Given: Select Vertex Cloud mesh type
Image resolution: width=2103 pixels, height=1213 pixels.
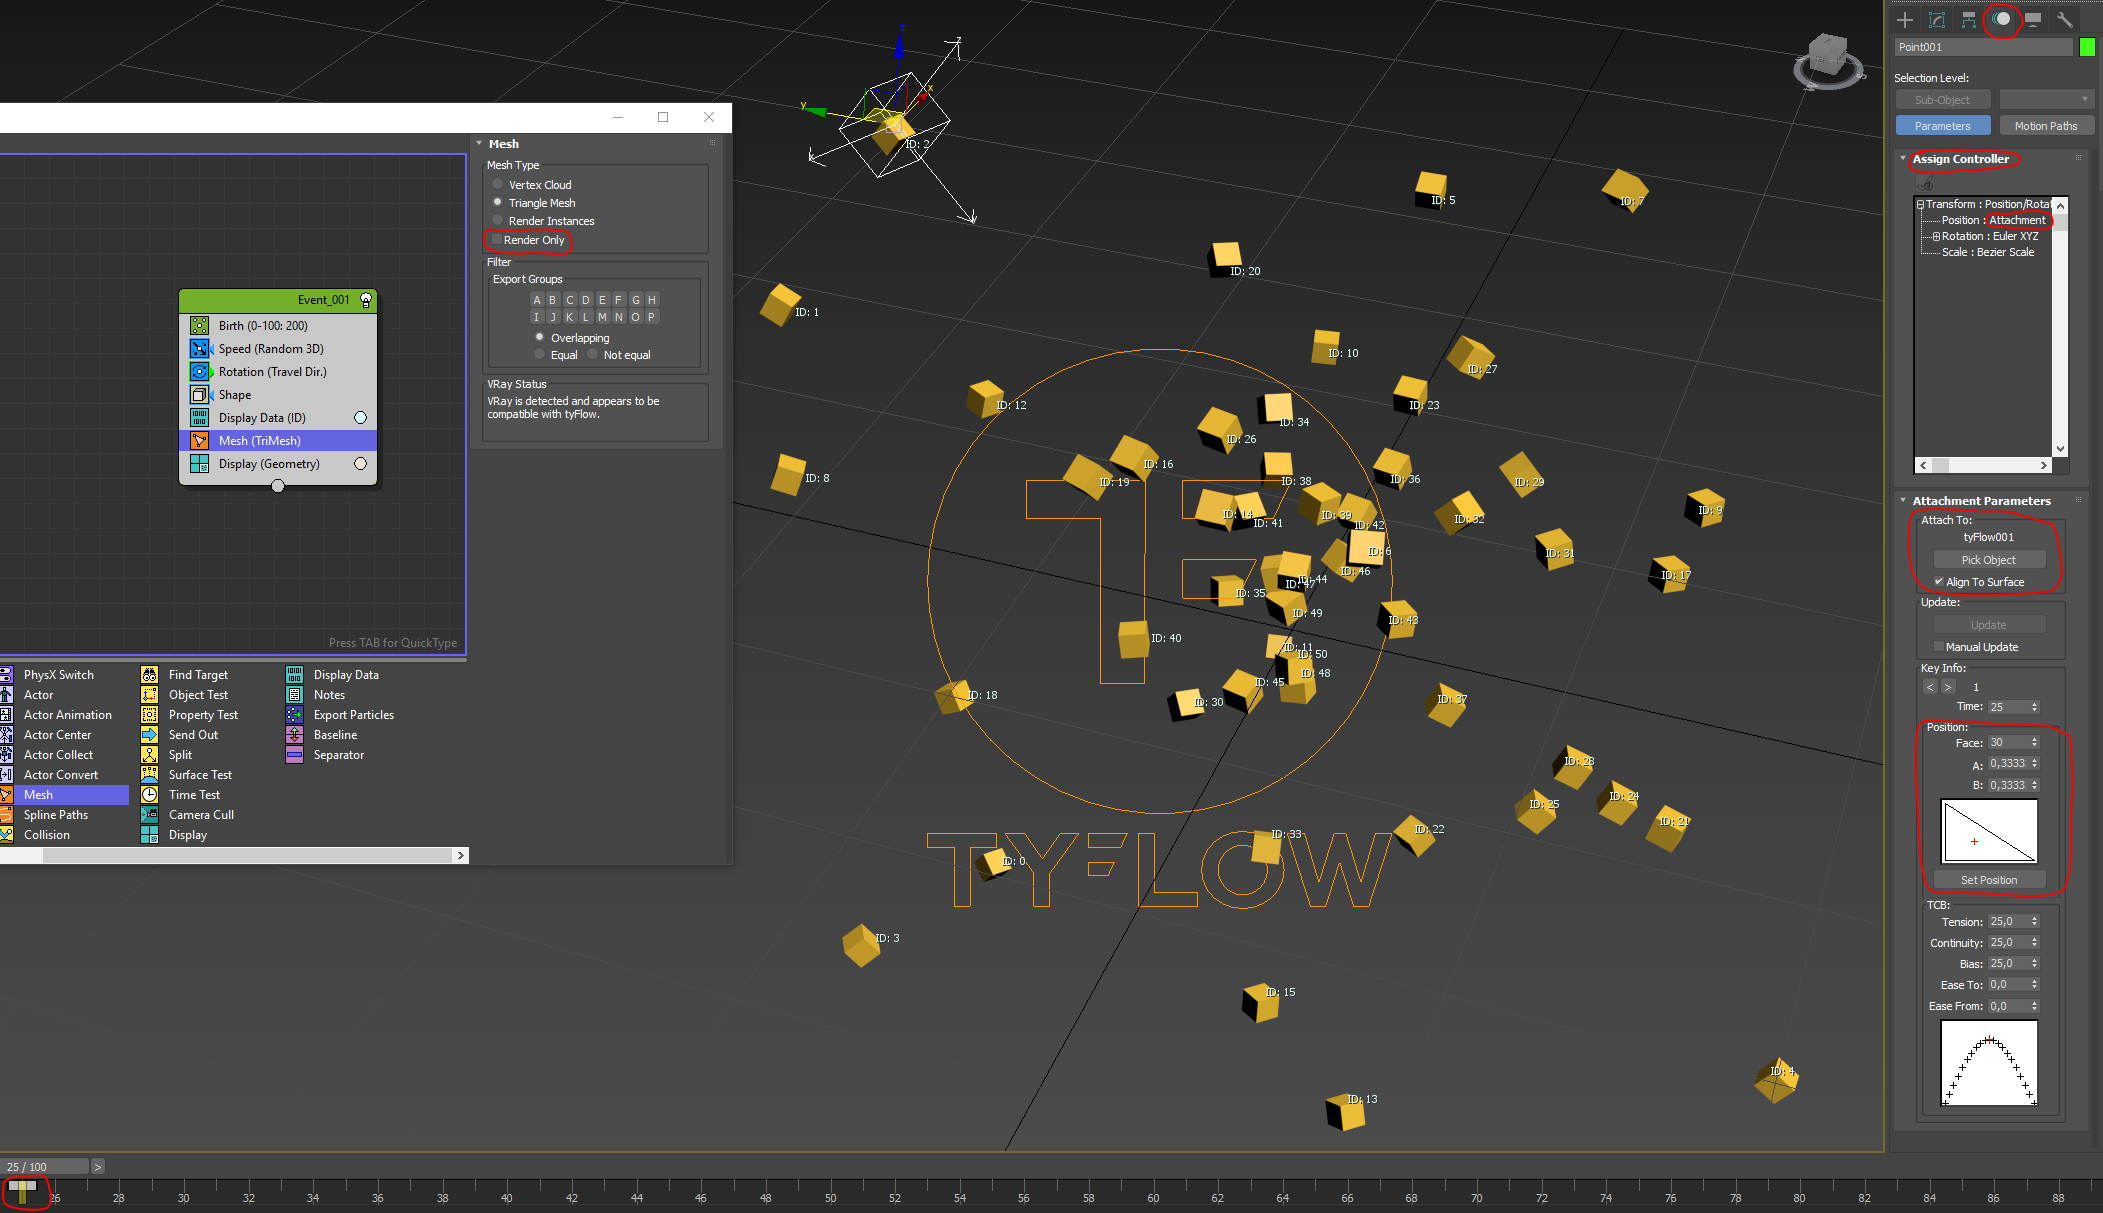Looking at the screenshot, I should pos(497,184).
